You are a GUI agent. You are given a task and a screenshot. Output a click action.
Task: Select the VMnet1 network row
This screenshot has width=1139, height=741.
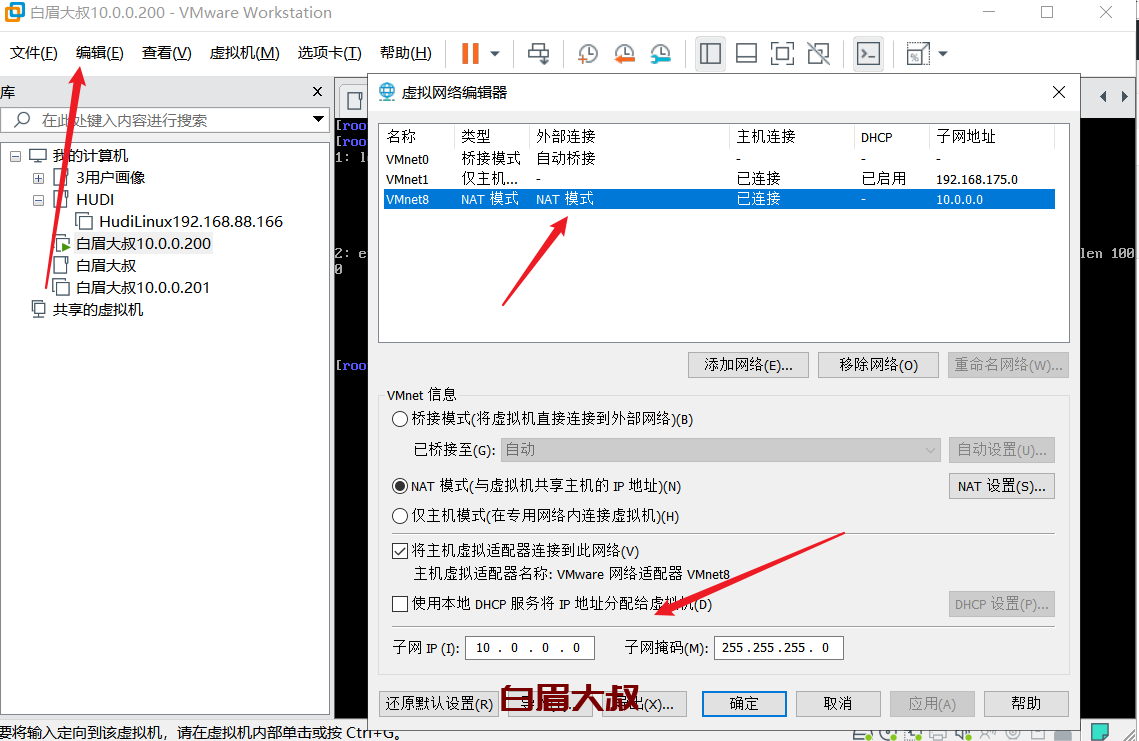pyautogui.click(x=719, y=179)
